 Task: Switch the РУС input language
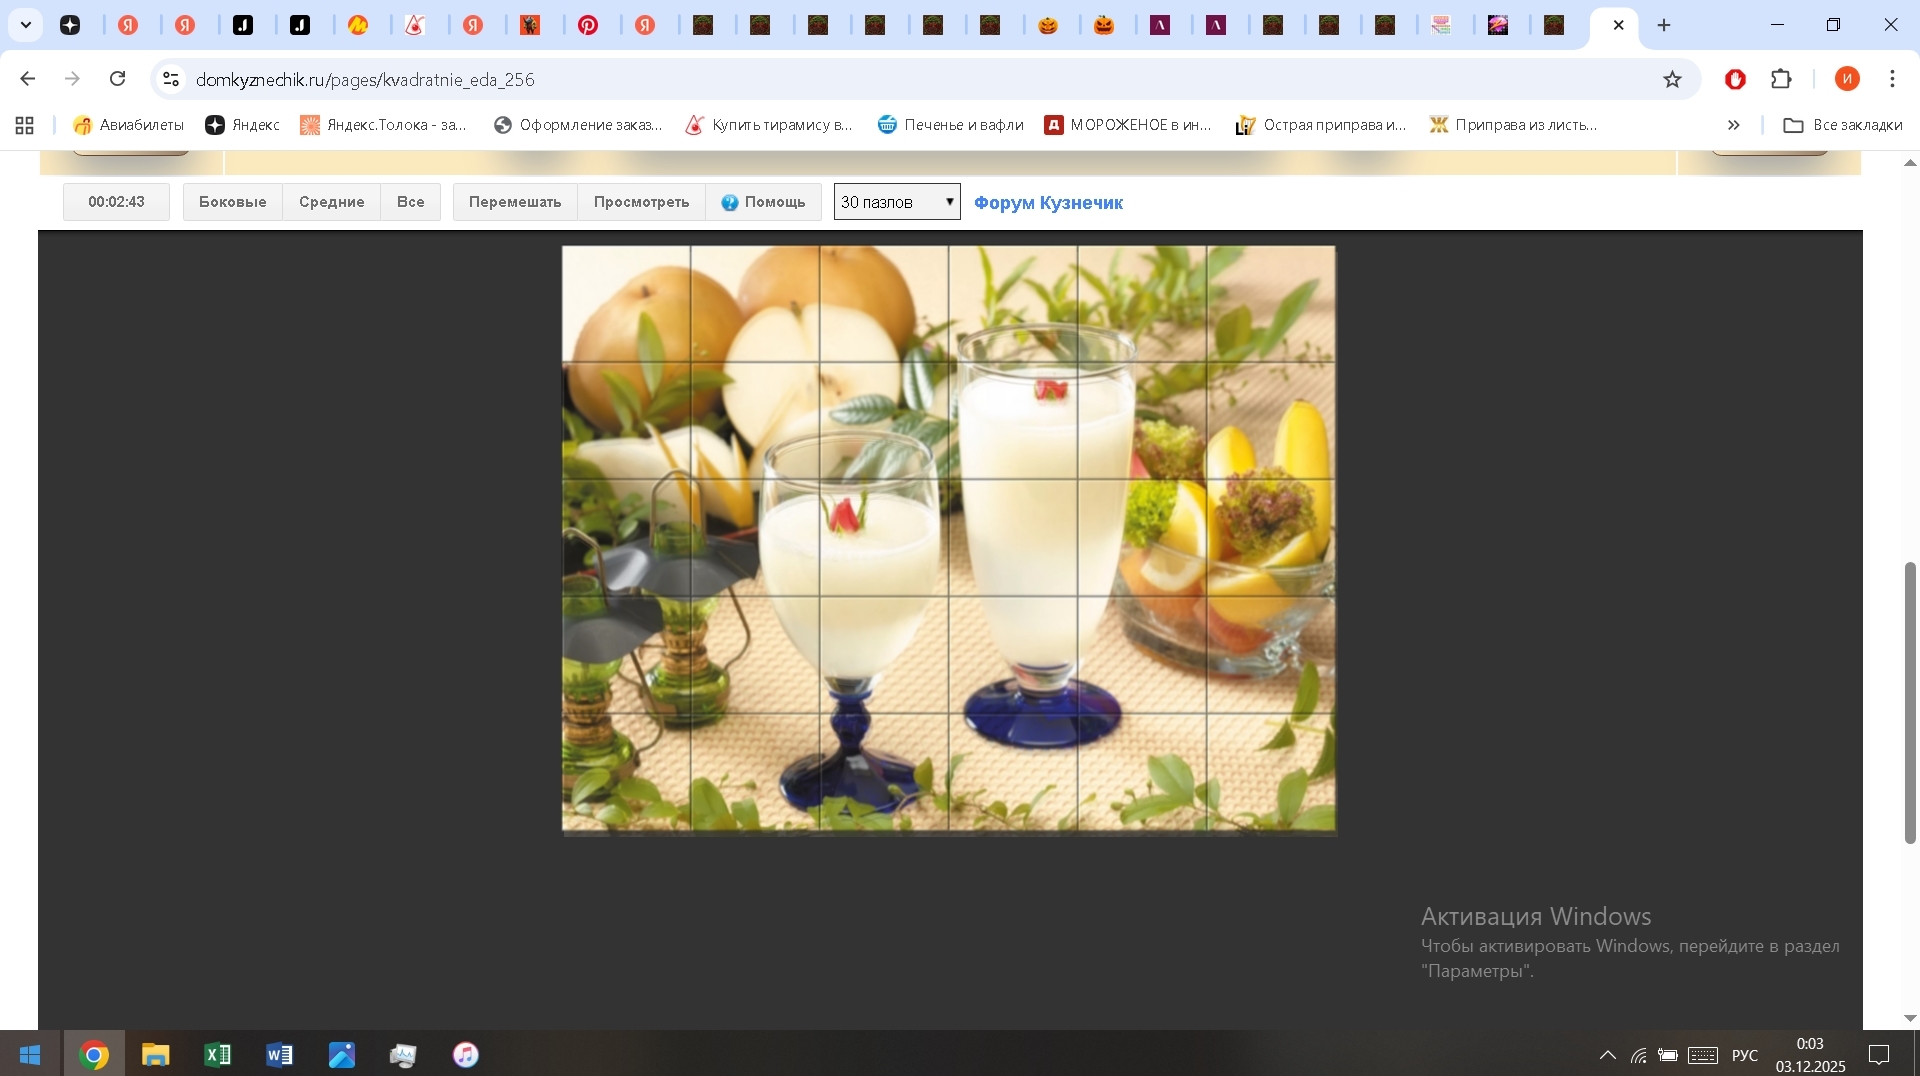pos(1745,1055)
